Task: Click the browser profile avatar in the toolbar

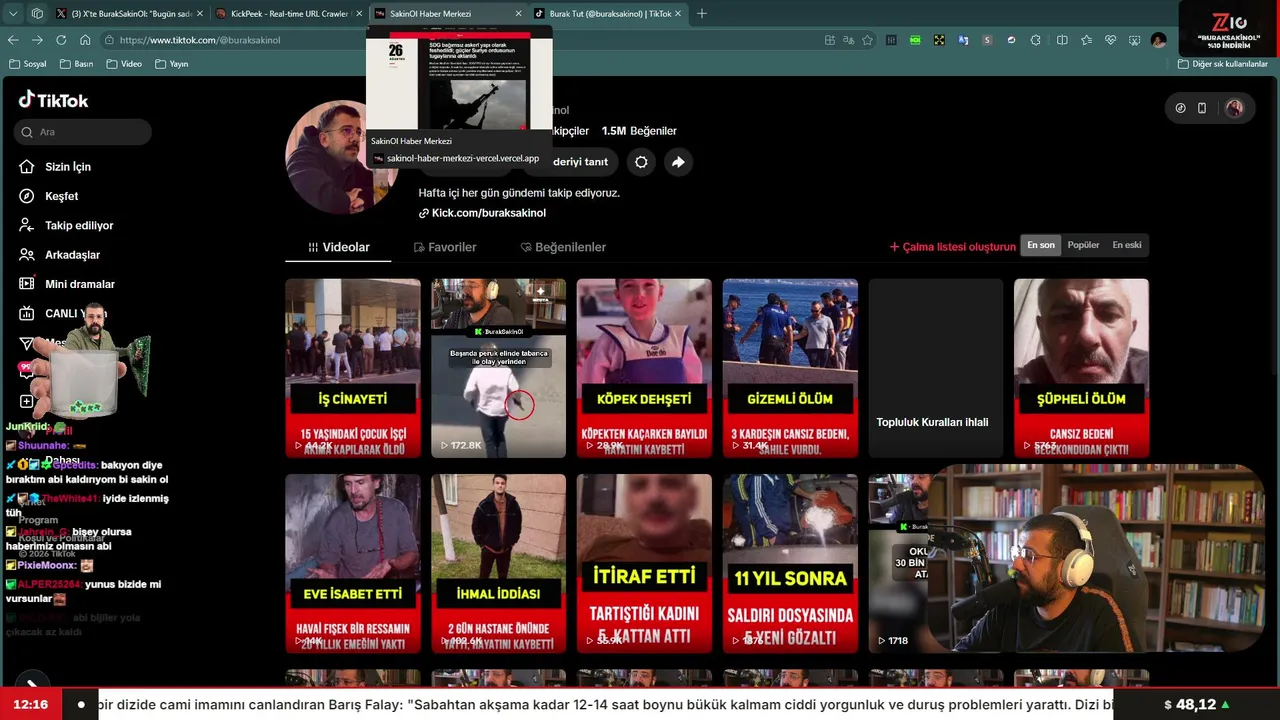Action: click(x=1158, y=40)
